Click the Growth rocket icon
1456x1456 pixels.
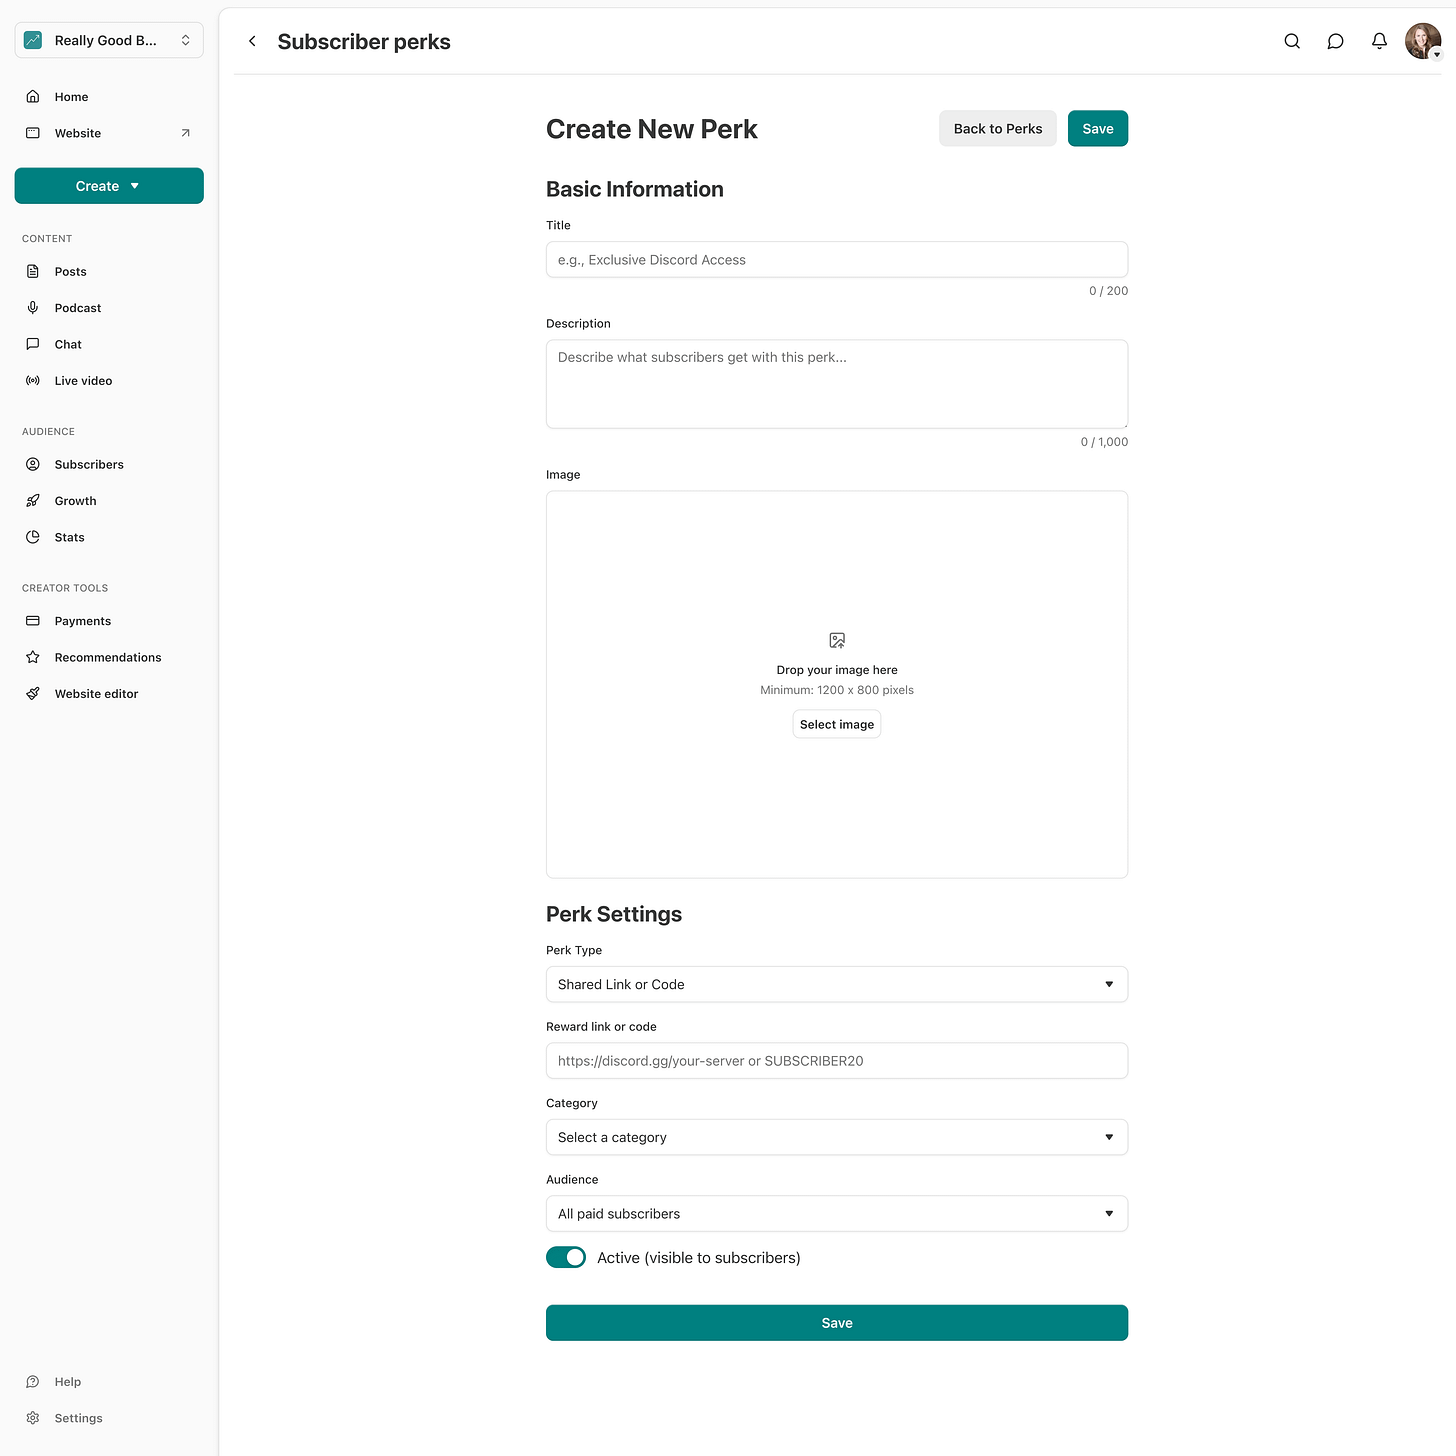(x=33, y=501)
